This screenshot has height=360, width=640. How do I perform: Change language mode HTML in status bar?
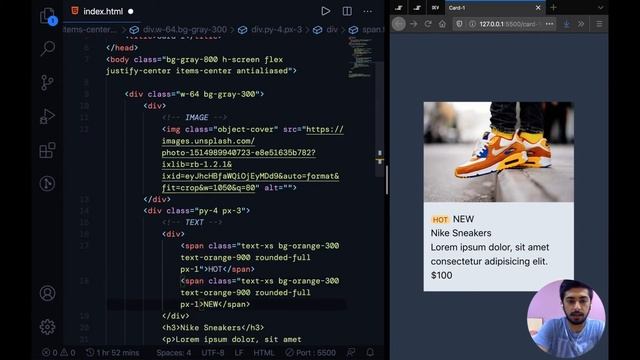click(264, 353)
